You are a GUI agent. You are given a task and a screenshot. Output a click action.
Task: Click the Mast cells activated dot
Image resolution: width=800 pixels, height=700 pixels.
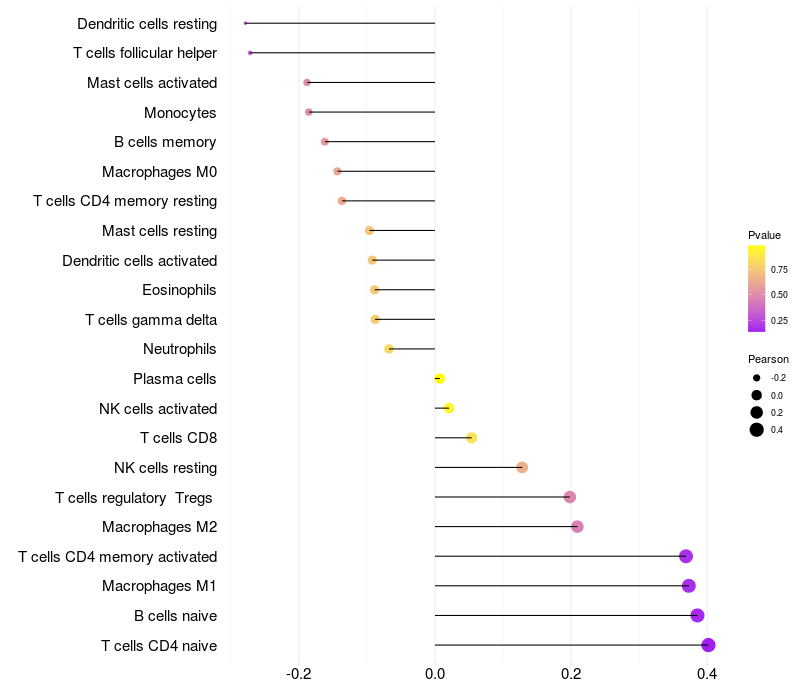pyautogui.click(x=307, y=83)
